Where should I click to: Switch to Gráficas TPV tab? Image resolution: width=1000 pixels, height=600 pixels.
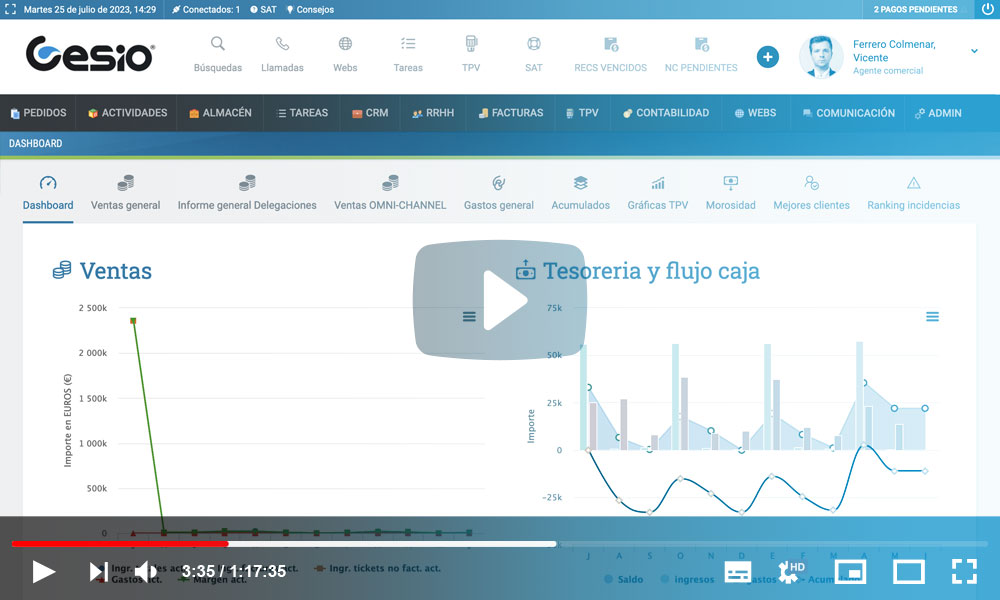(x=658, y=193)
